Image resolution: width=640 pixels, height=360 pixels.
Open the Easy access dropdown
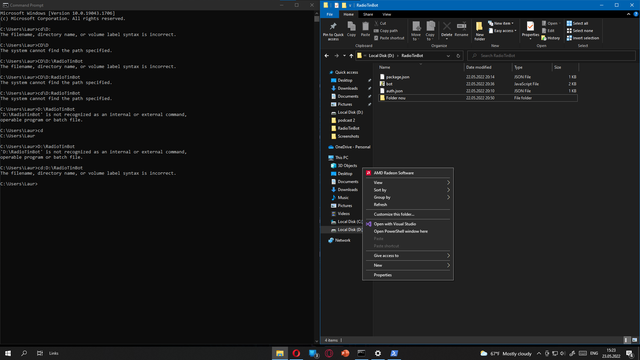point(502,31)
